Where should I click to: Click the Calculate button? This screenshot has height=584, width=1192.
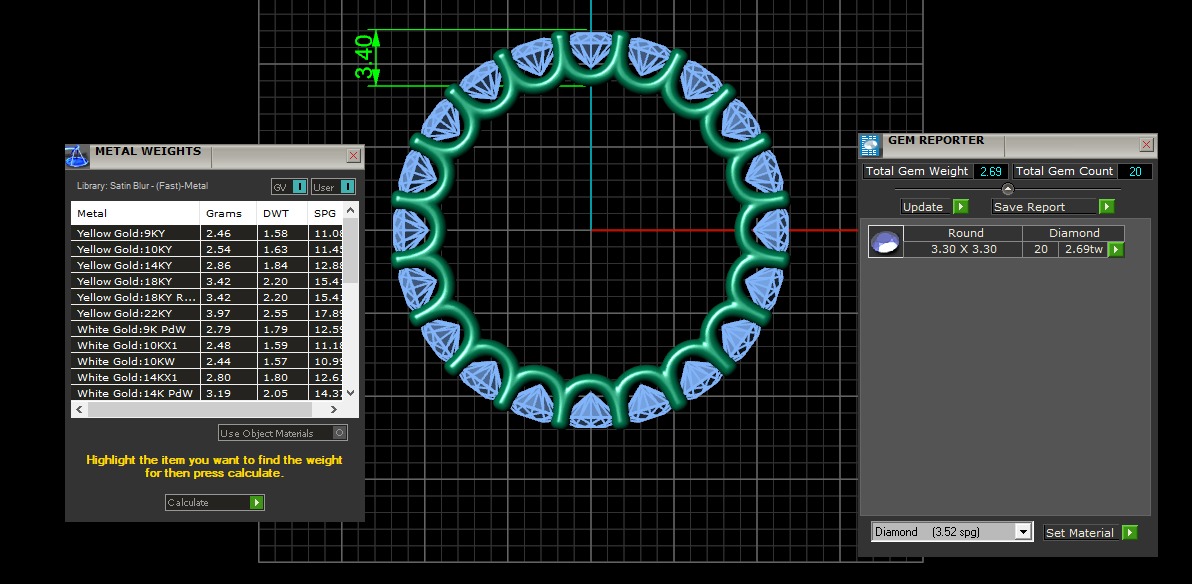214,503
